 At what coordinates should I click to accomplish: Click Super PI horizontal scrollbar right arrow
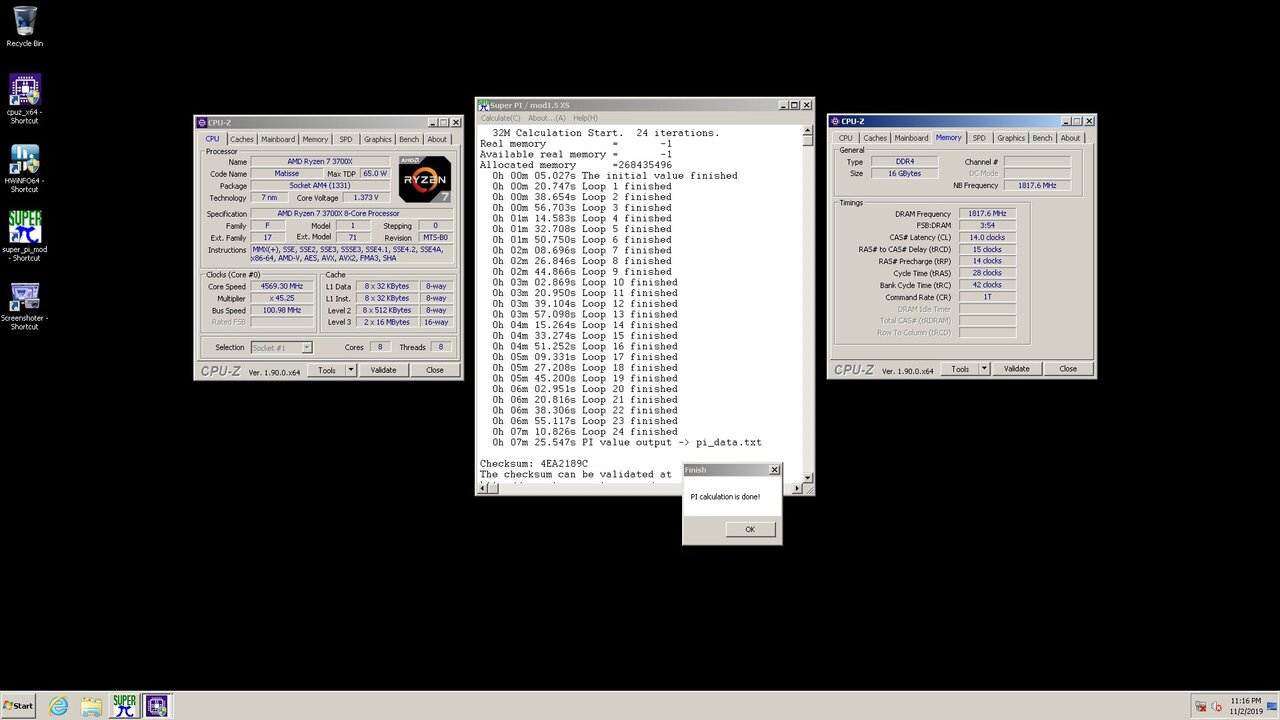(797, 489)
